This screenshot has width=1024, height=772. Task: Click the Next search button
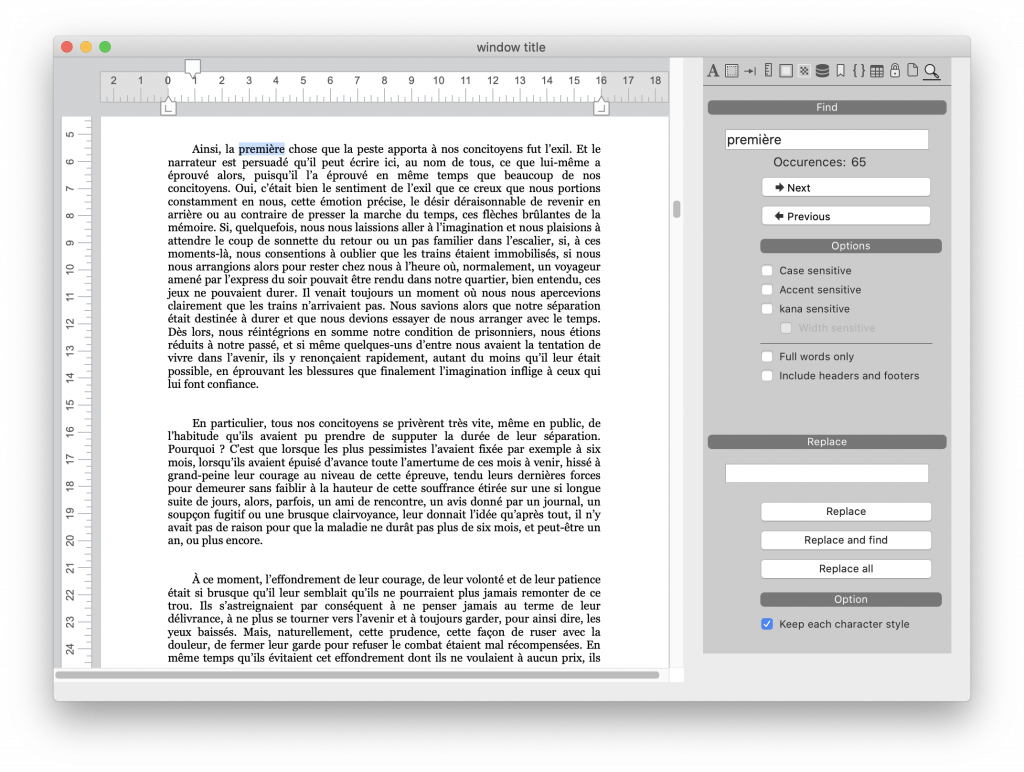tap(846, 187)
